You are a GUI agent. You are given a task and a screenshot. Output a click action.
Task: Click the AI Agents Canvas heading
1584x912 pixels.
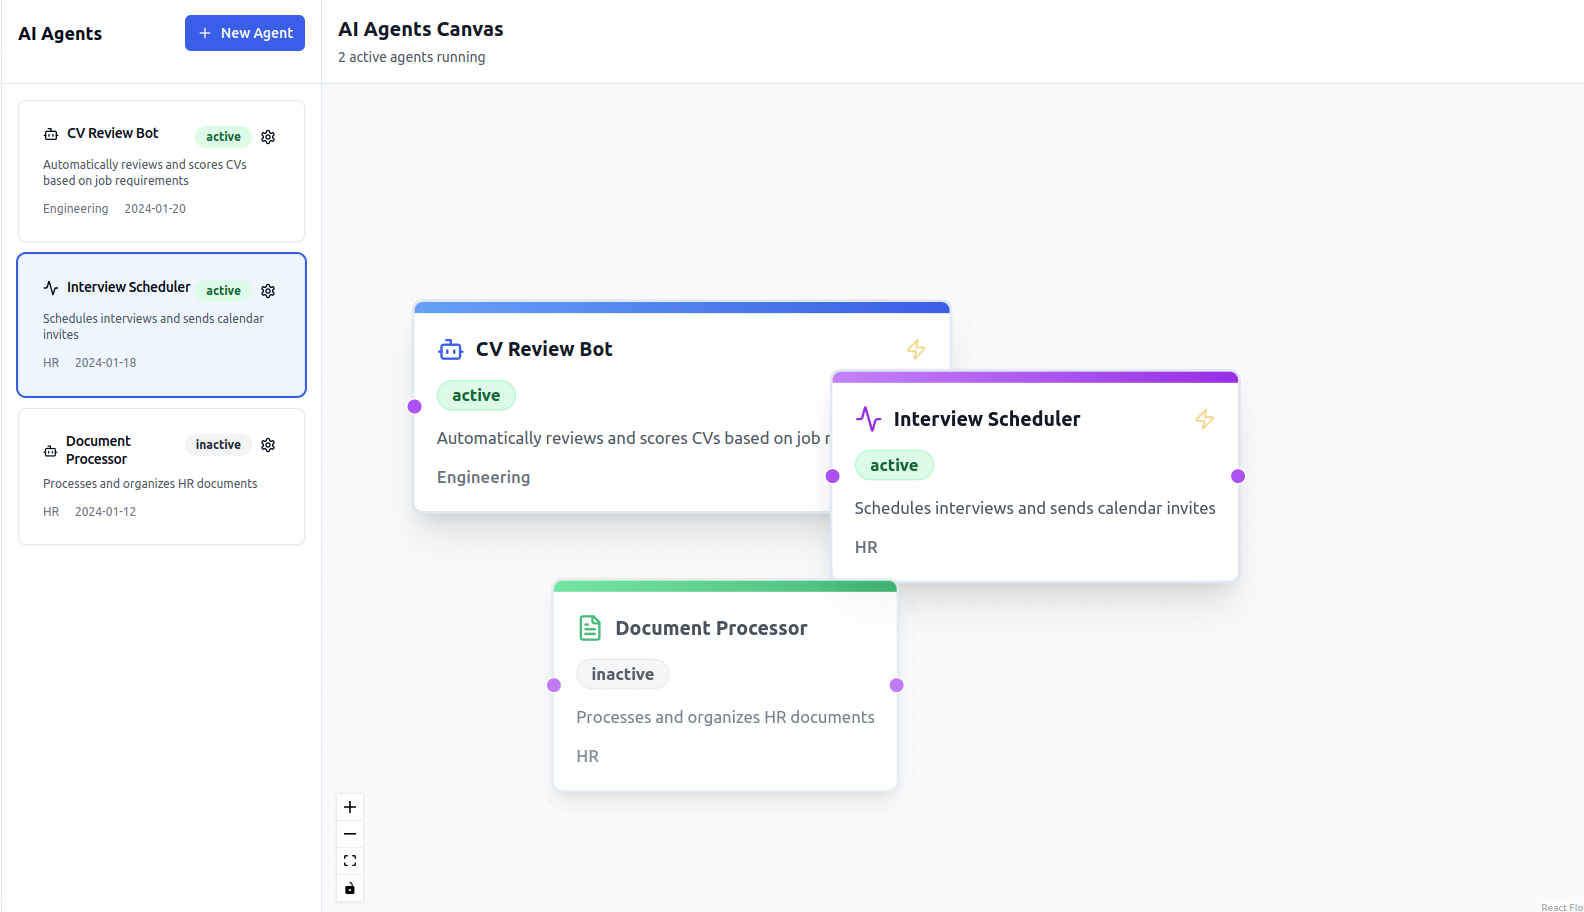421,29
